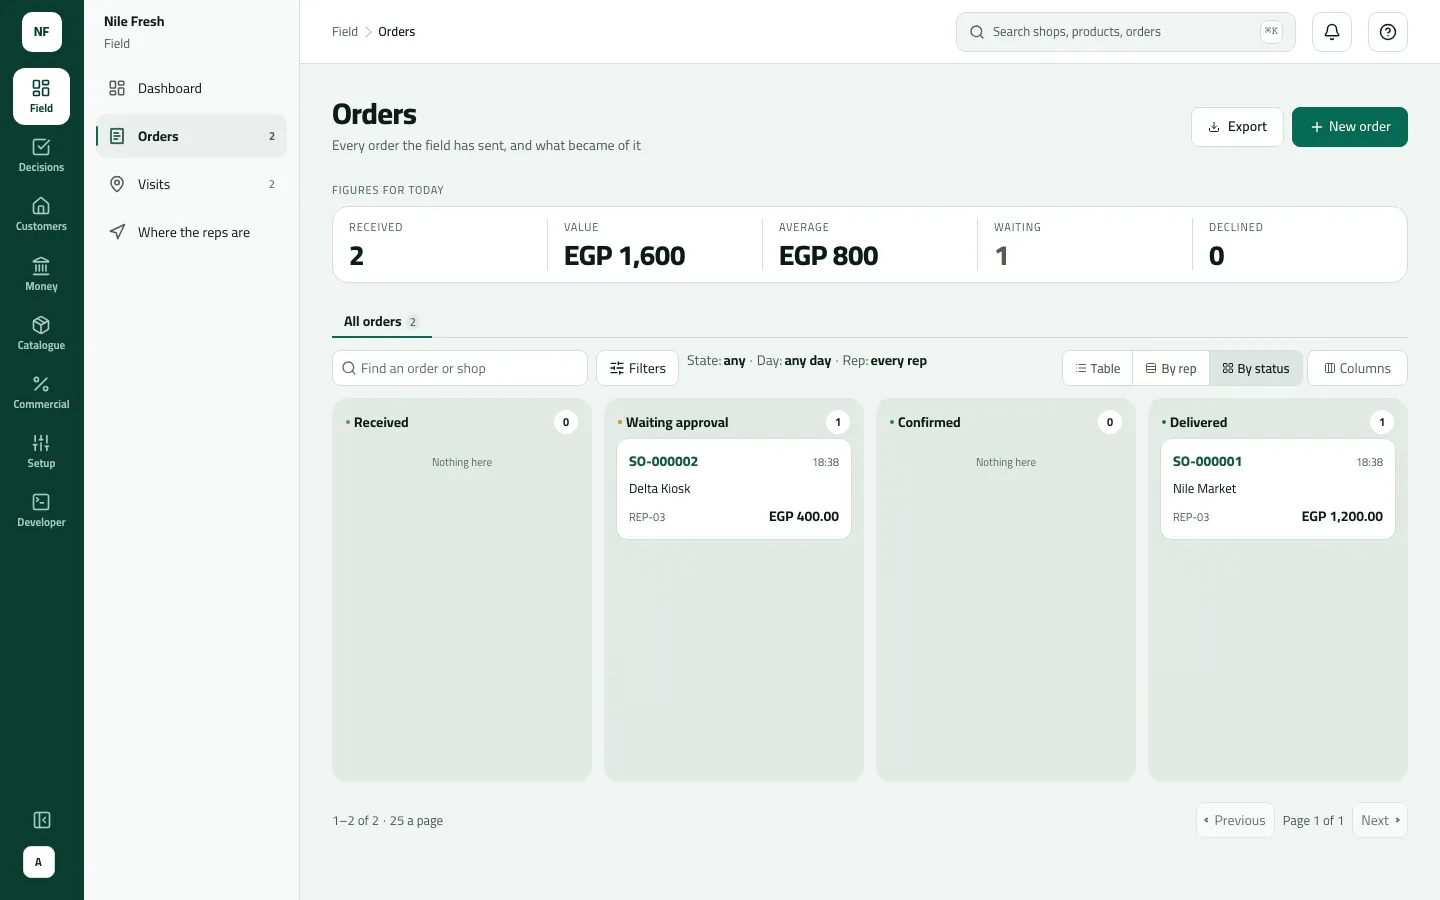1440x900 pixels.
Task: Click the Page 1 of 1 indicator
Action: click(x=1313, y=821)
